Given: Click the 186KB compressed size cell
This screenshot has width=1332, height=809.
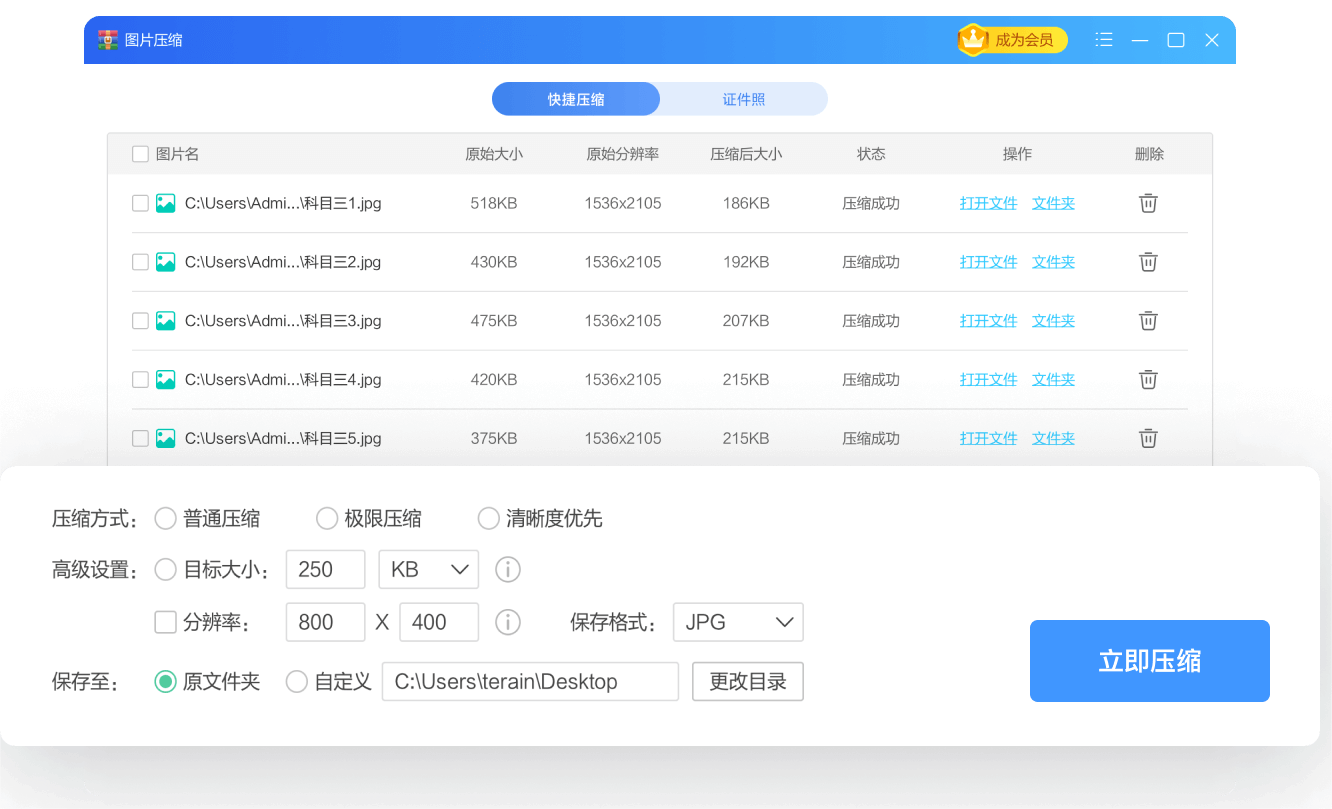Looking at the screenshot, I should click(746, 203).
